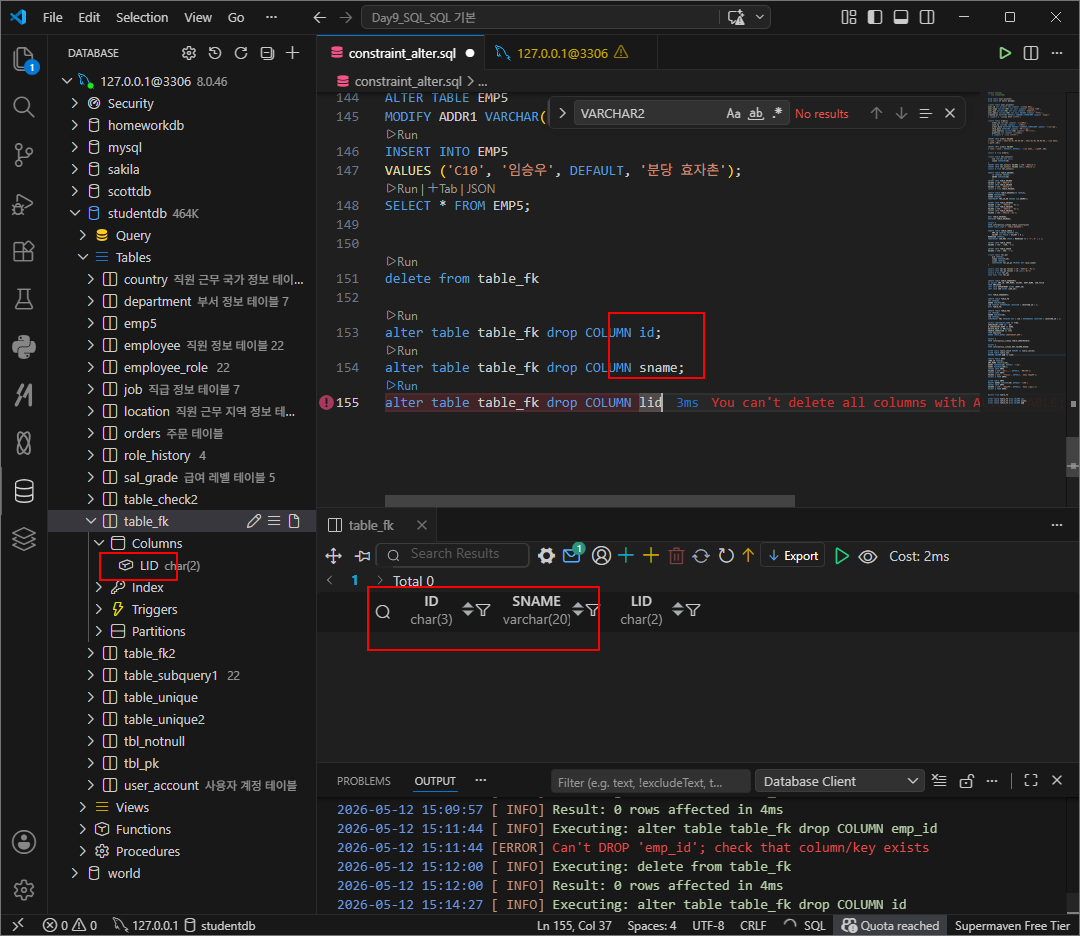The width and height of the screenshot is (1080, 936).
Task: Toggle the bottom Panel layout
Action: coord(901,17)
